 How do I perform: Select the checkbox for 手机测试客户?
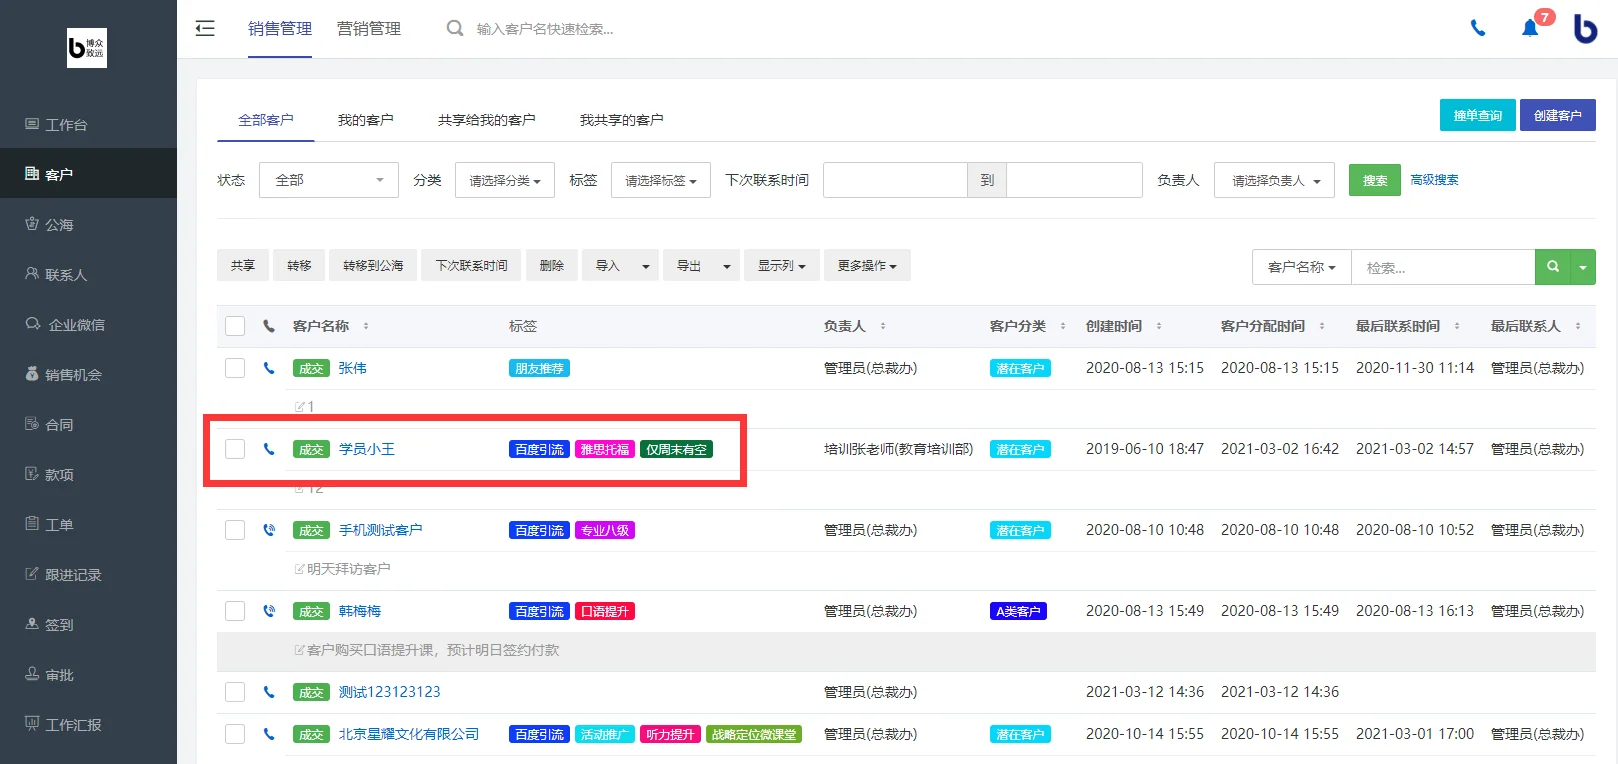tap(235, 530)
